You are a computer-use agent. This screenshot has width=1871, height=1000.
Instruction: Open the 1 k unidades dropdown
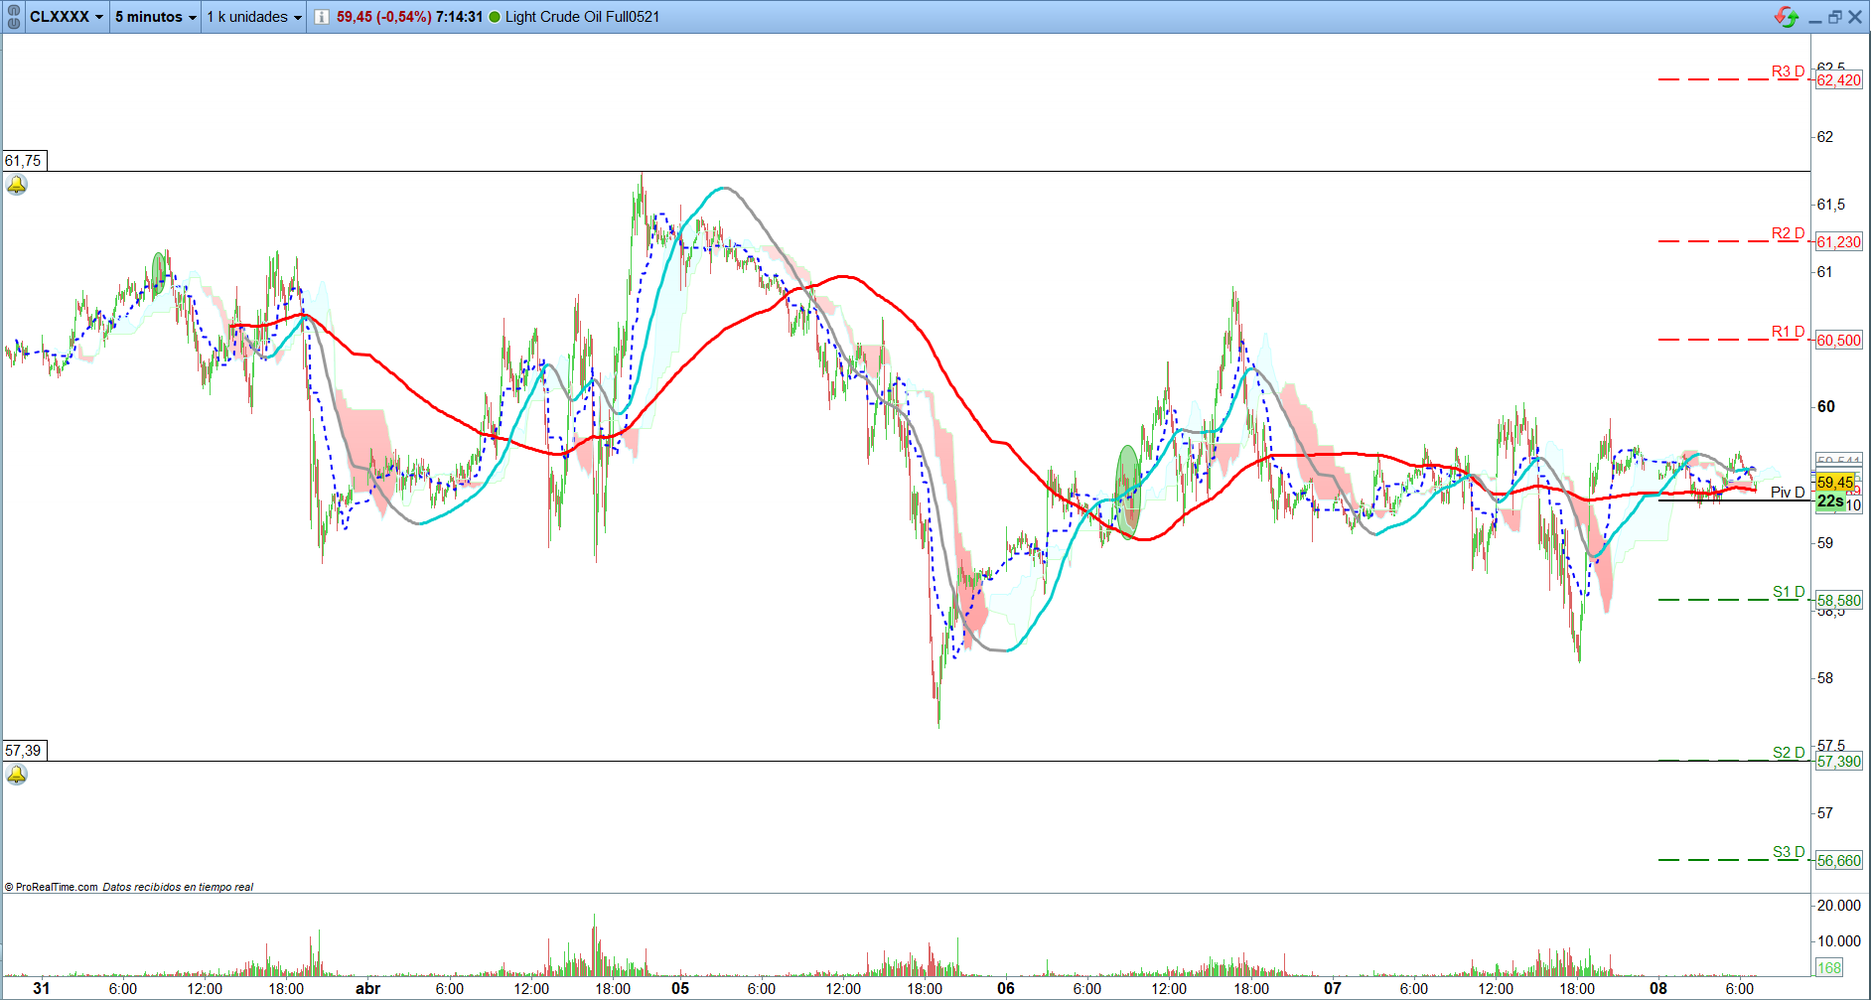pyautogui.click(x=254, y=17)
